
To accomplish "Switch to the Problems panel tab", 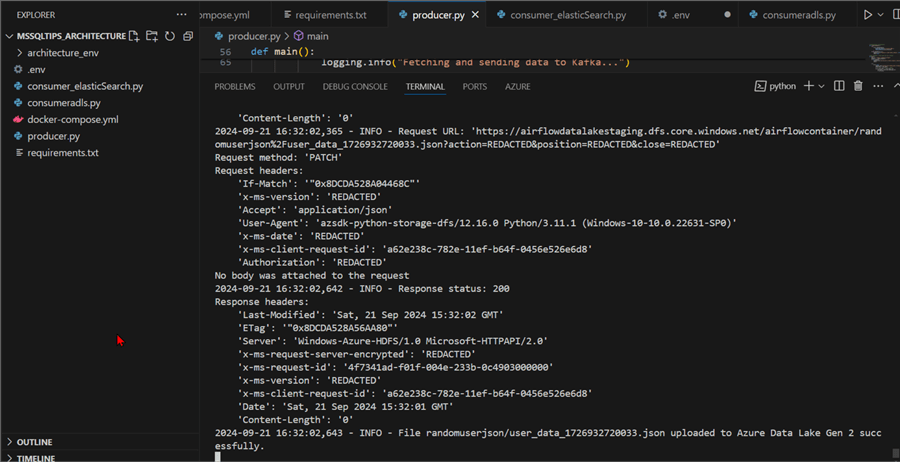I will pos(234,87).
